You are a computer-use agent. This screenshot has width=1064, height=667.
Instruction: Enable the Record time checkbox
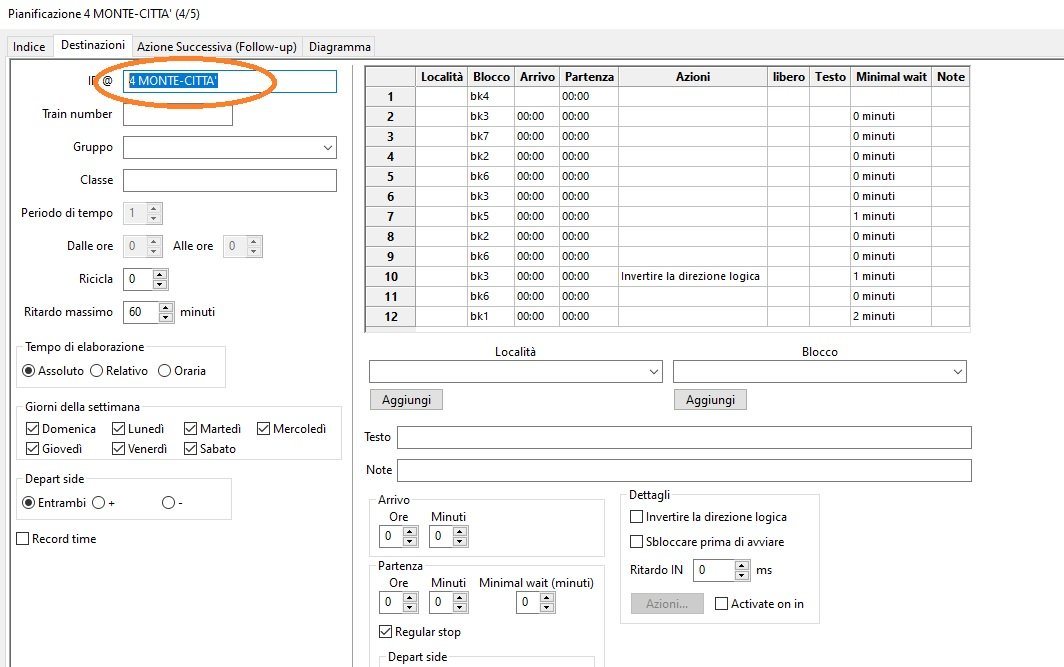[x=23, y=539]
